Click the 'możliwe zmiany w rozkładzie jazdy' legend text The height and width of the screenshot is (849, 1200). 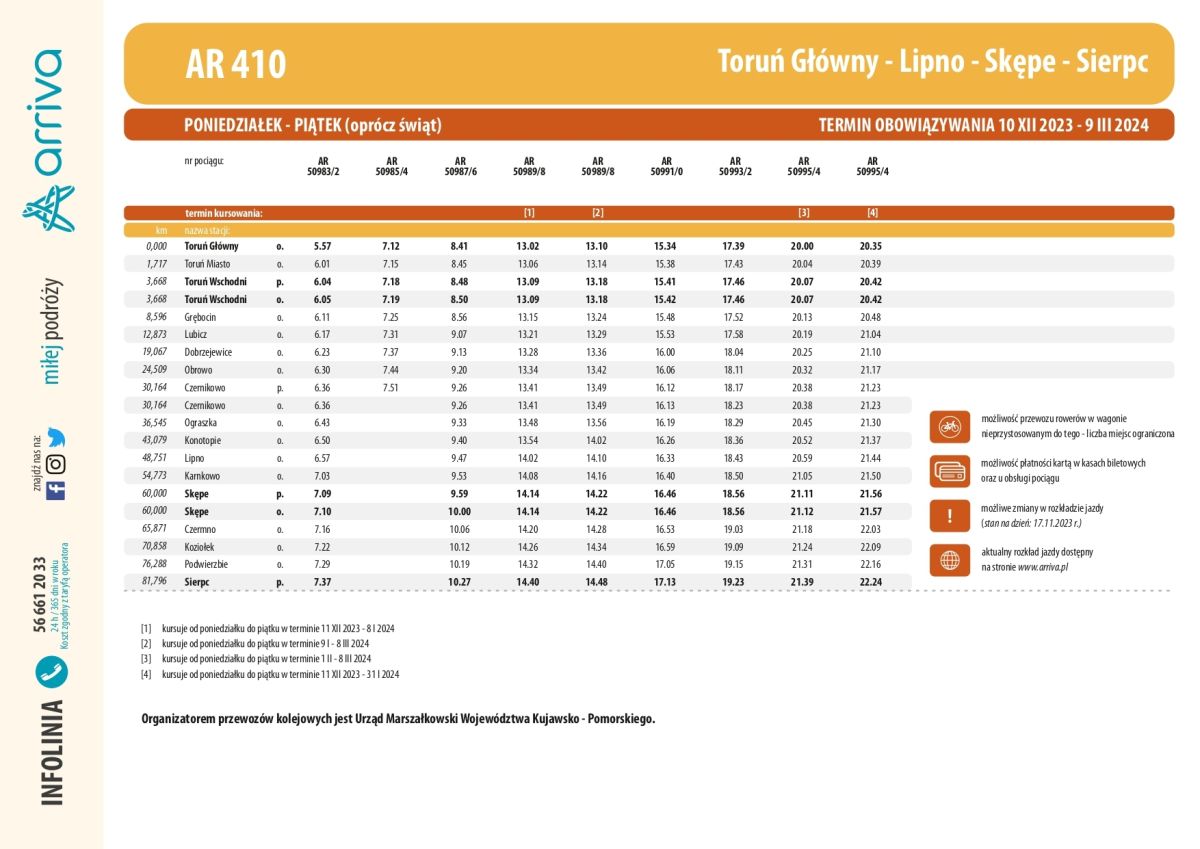pos(1042,508)
